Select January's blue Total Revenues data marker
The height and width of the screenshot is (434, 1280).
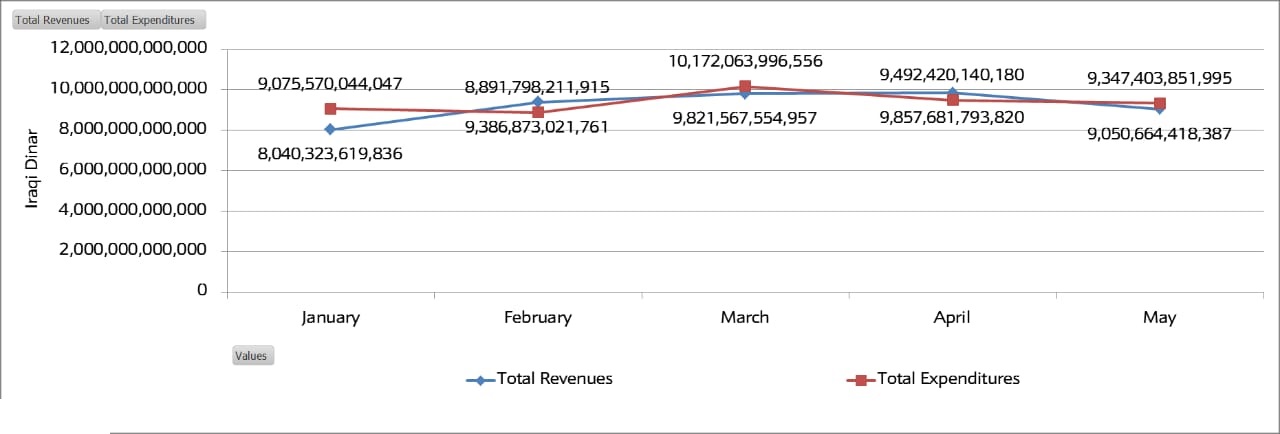[330, 129]
